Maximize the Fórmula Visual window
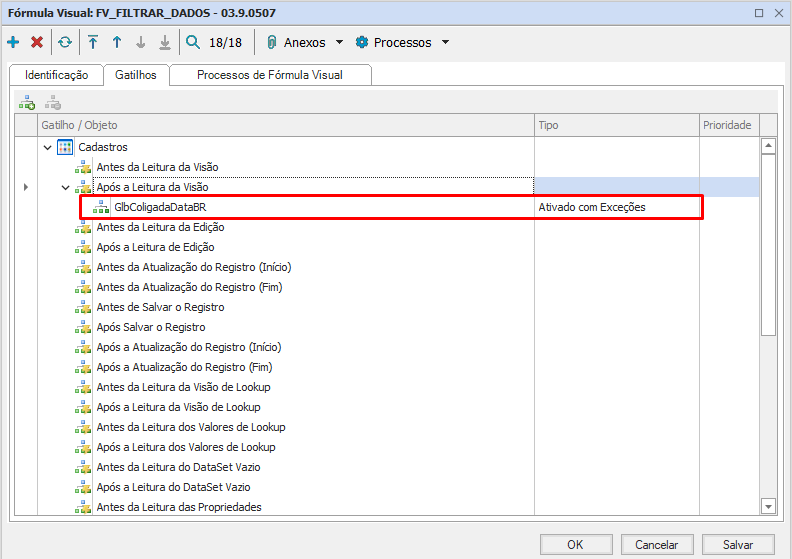Screen dimensions: 792x559 tap(759, 13)
